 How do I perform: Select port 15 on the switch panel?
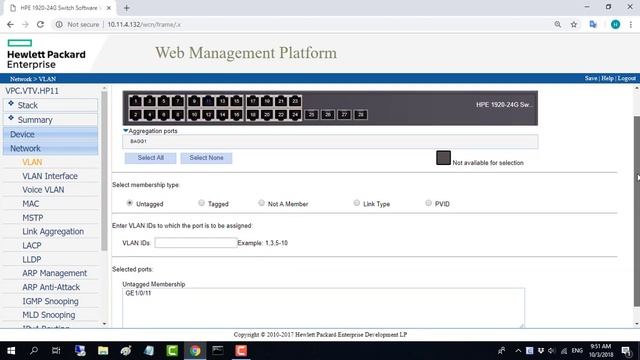[236, 101]
